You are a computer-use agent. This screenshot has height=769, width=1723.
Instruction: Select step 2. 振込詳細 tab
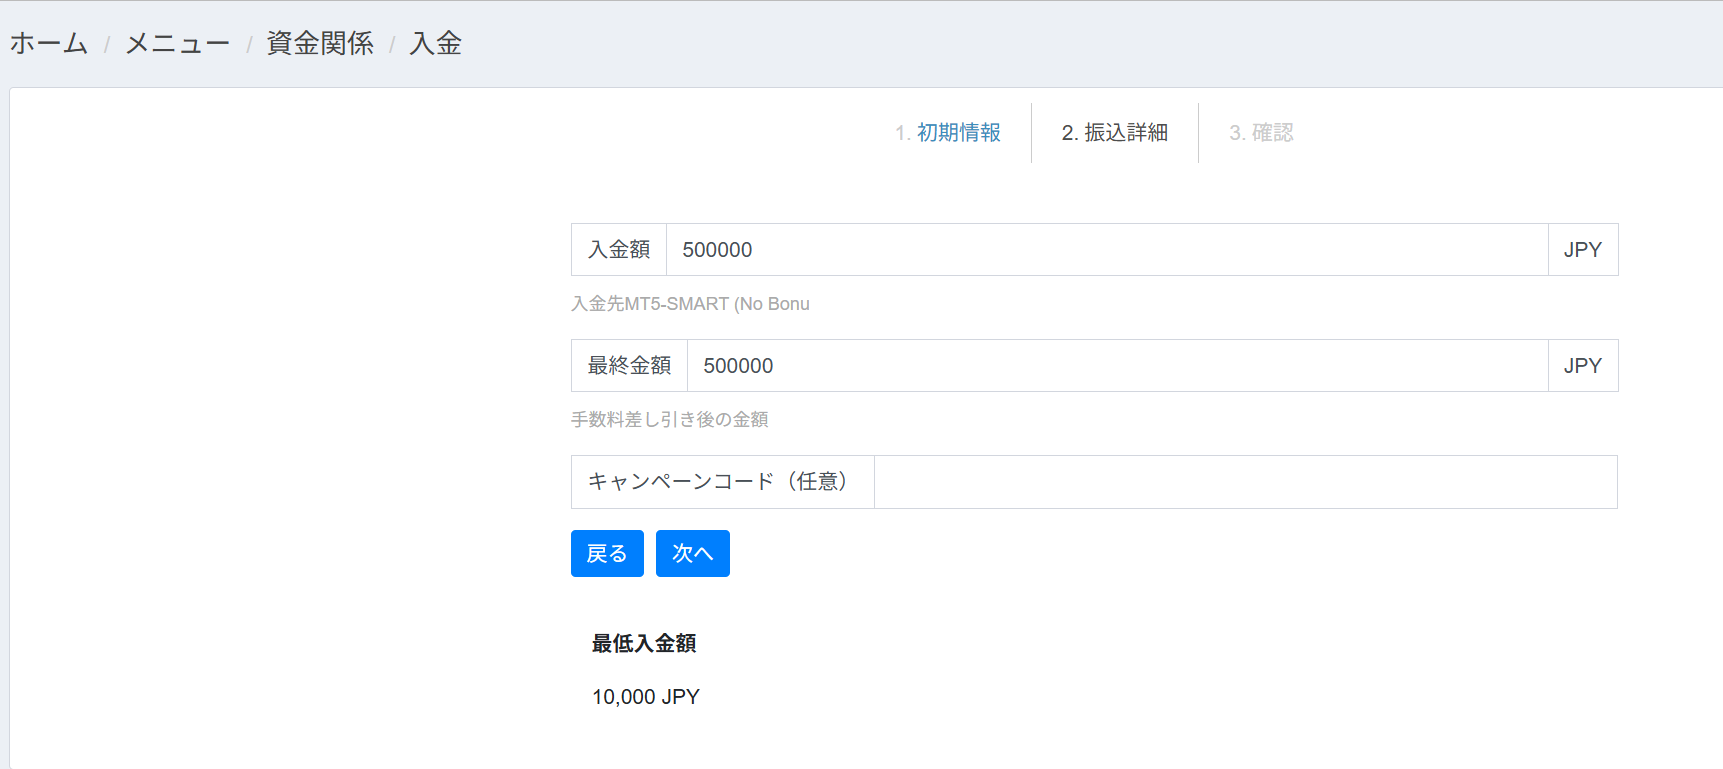click(x=1115, y=132)
